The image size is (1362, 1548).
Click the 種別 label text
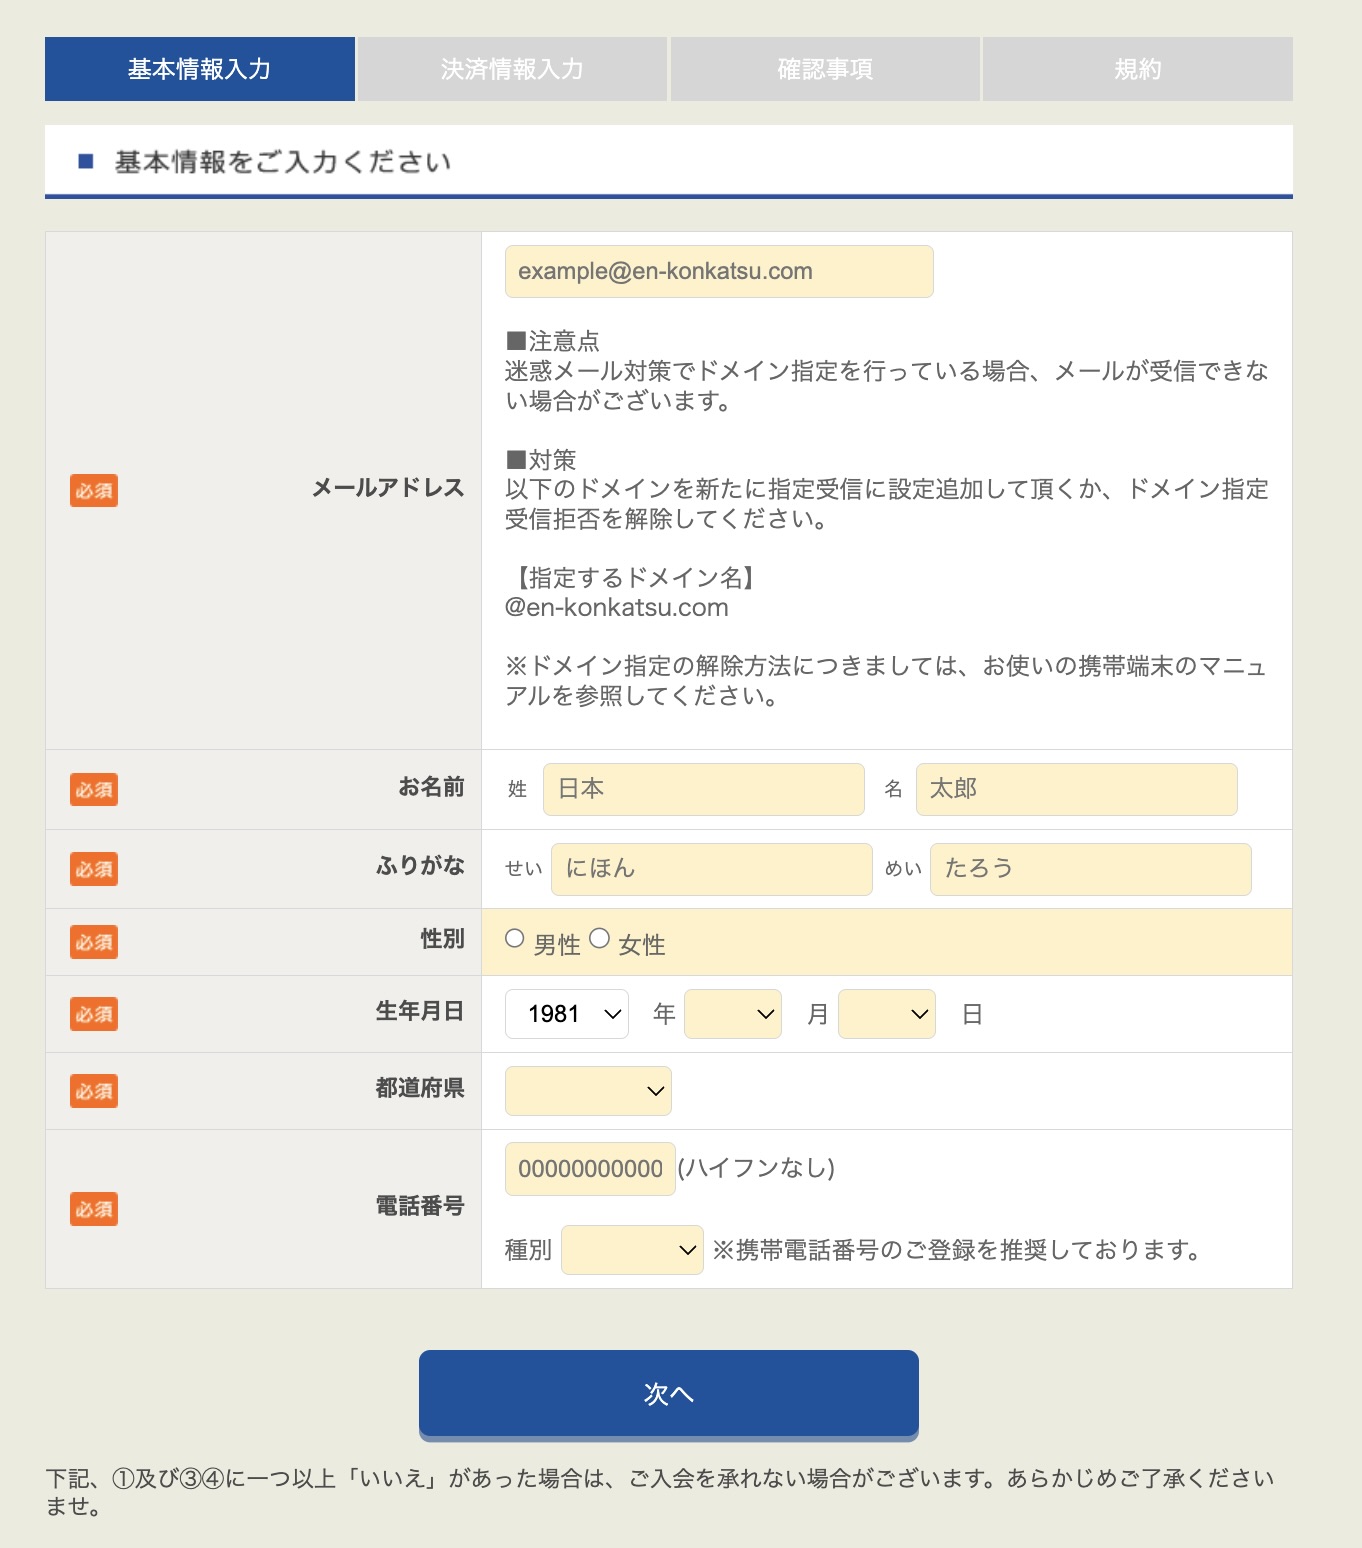[528, 1250]
